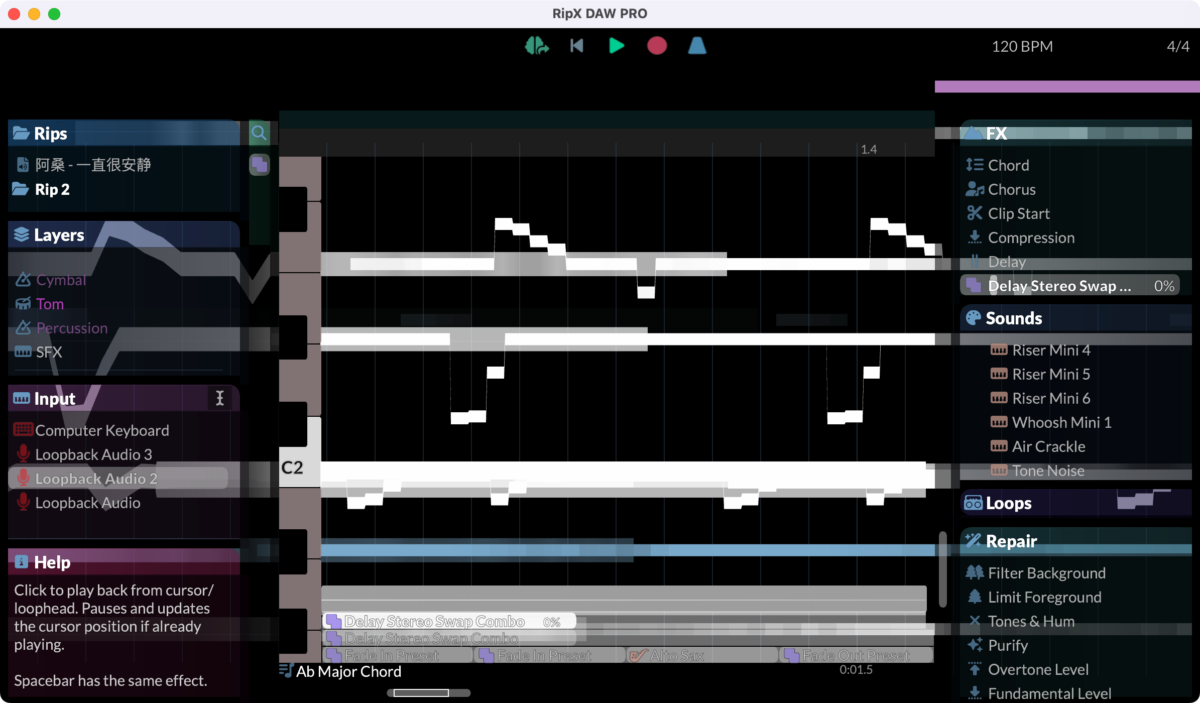Collapse the Layers panel header
The height and width of the screenshot is (703, 1200).
(x=124, y=235)
